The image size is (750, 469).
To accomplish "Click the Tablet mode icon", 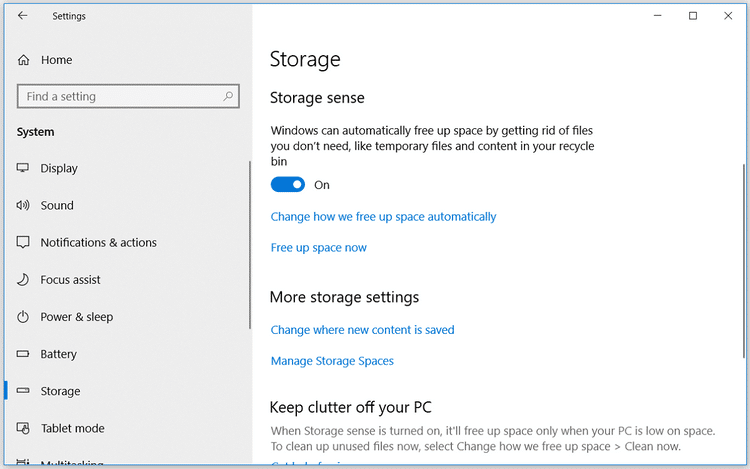I will click(23, 428).
